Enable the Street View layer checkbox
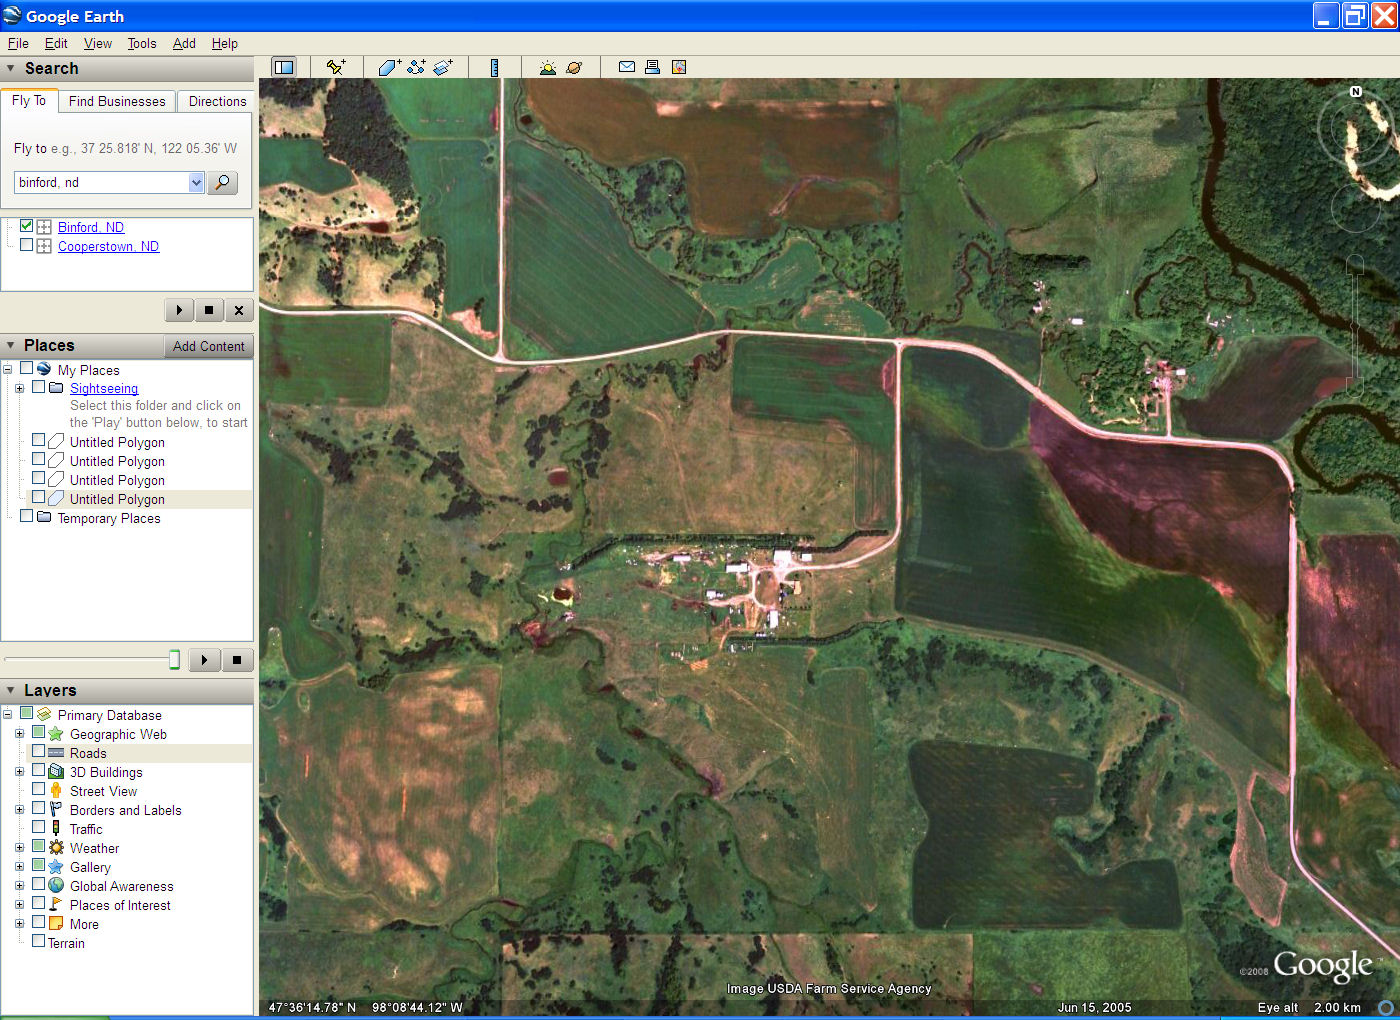1400x1020 pixels. tap(38, 790)
